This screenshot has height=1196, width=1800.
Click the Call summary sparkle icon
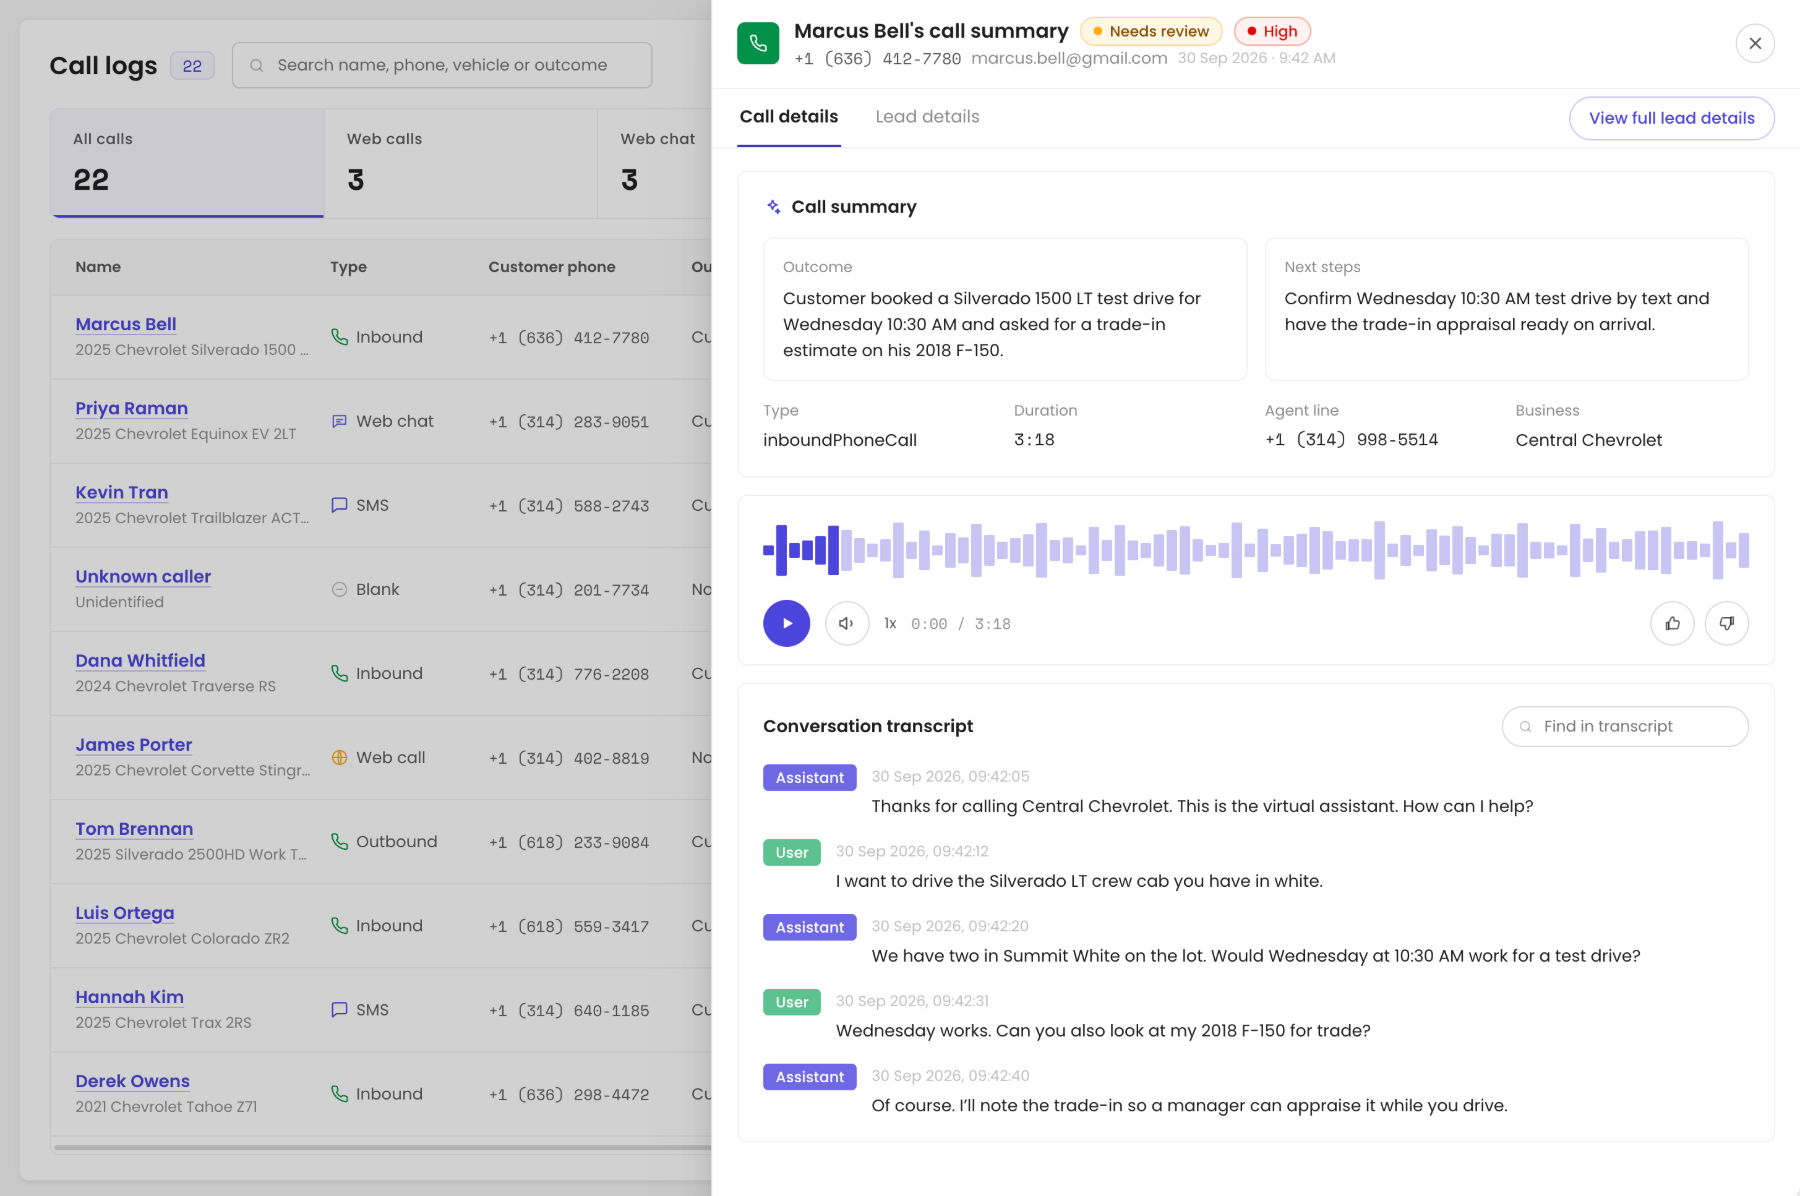click(773, 207)
